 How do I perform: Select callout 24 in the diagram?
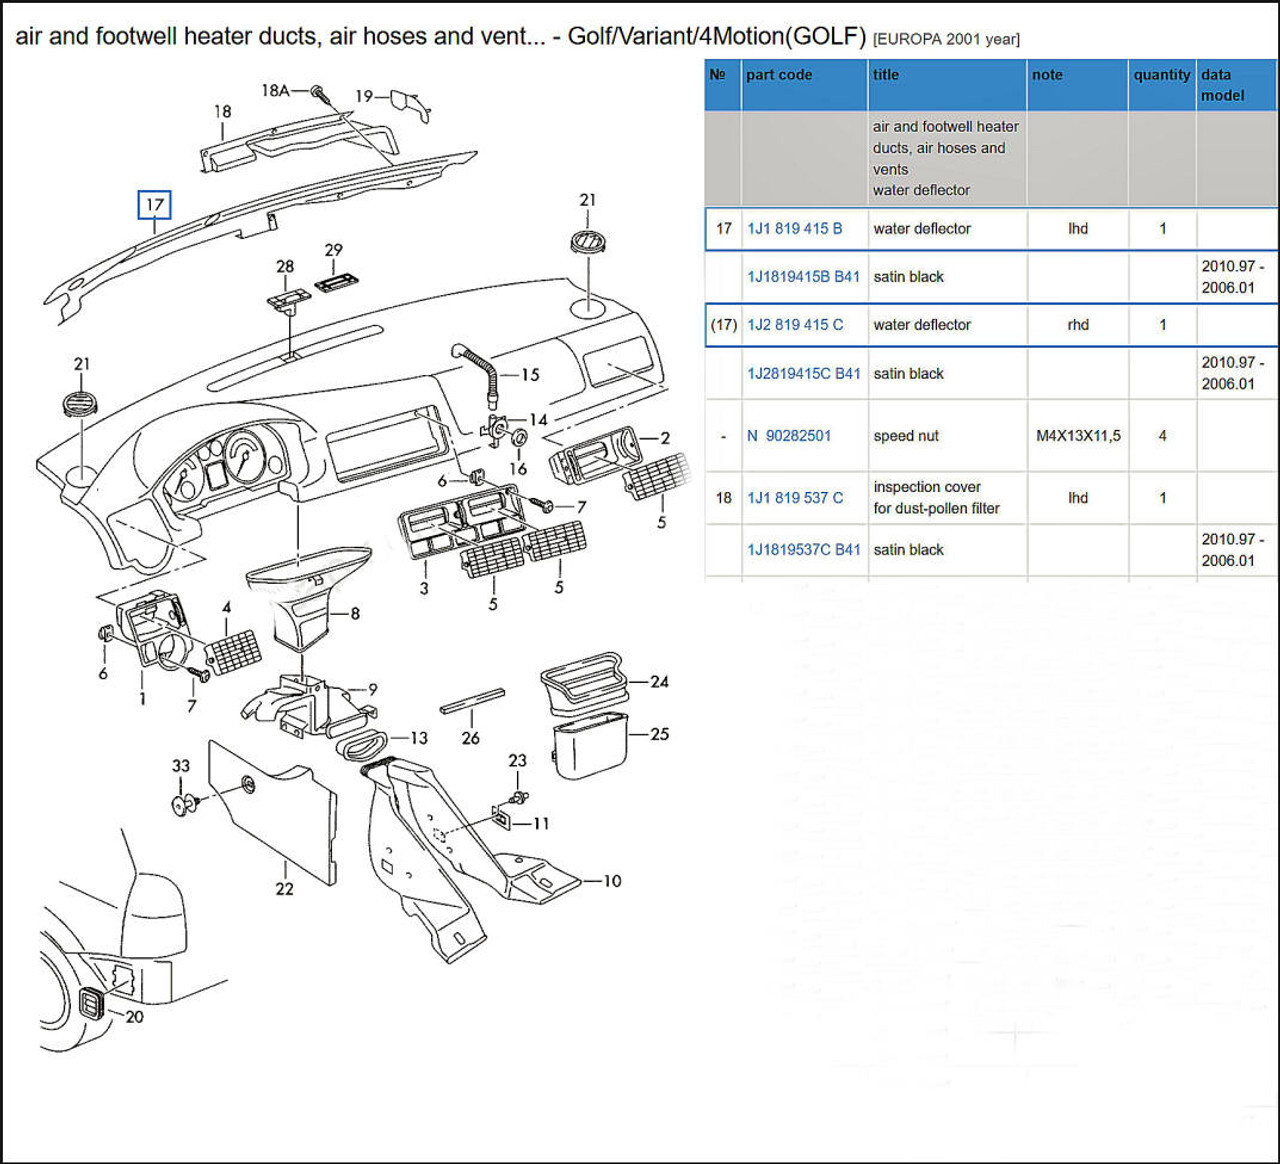(x=659, y=682)
